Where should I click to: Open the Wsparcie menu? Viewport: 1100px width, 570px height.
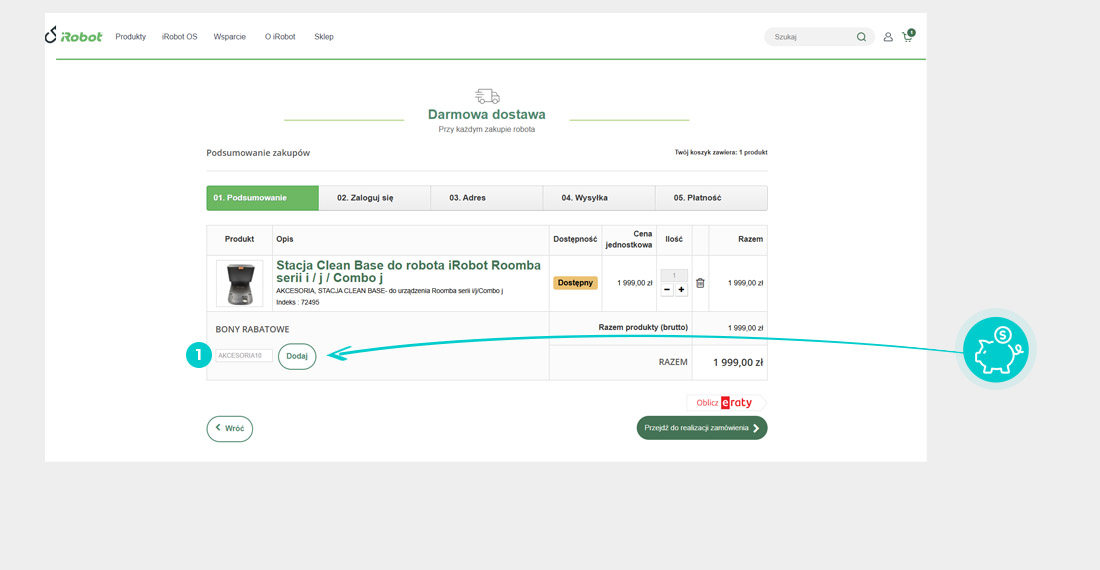tap(229, 37)
